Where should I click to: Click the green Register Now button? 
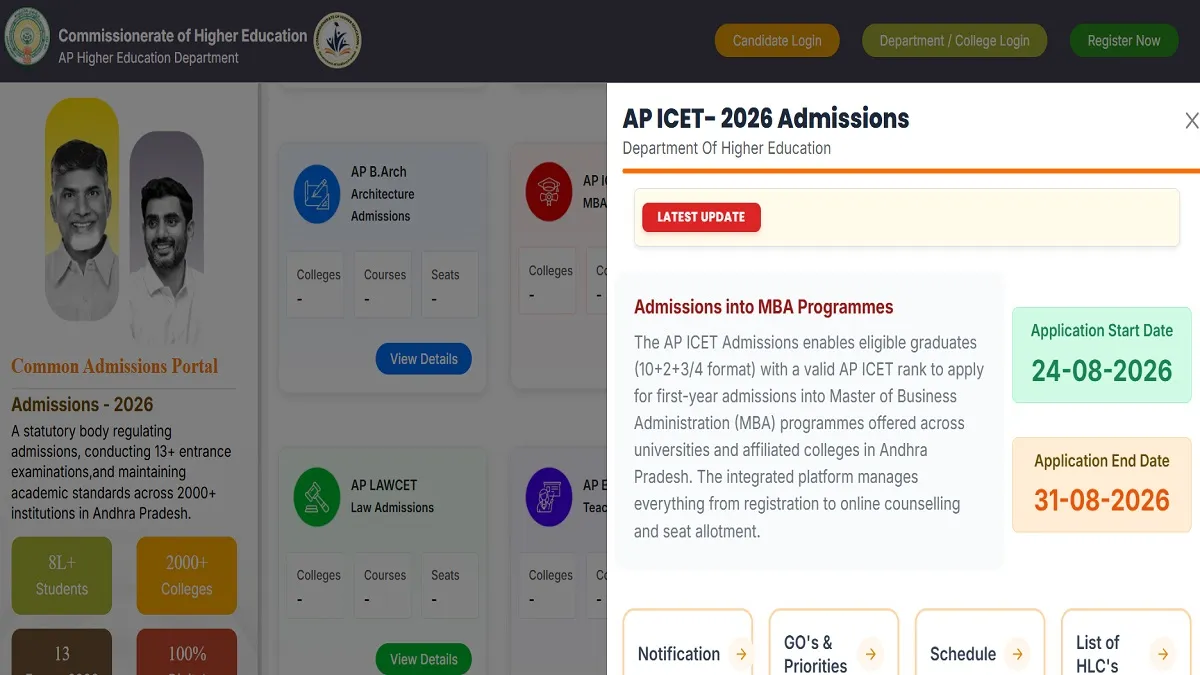click(x=1124, y=41)
